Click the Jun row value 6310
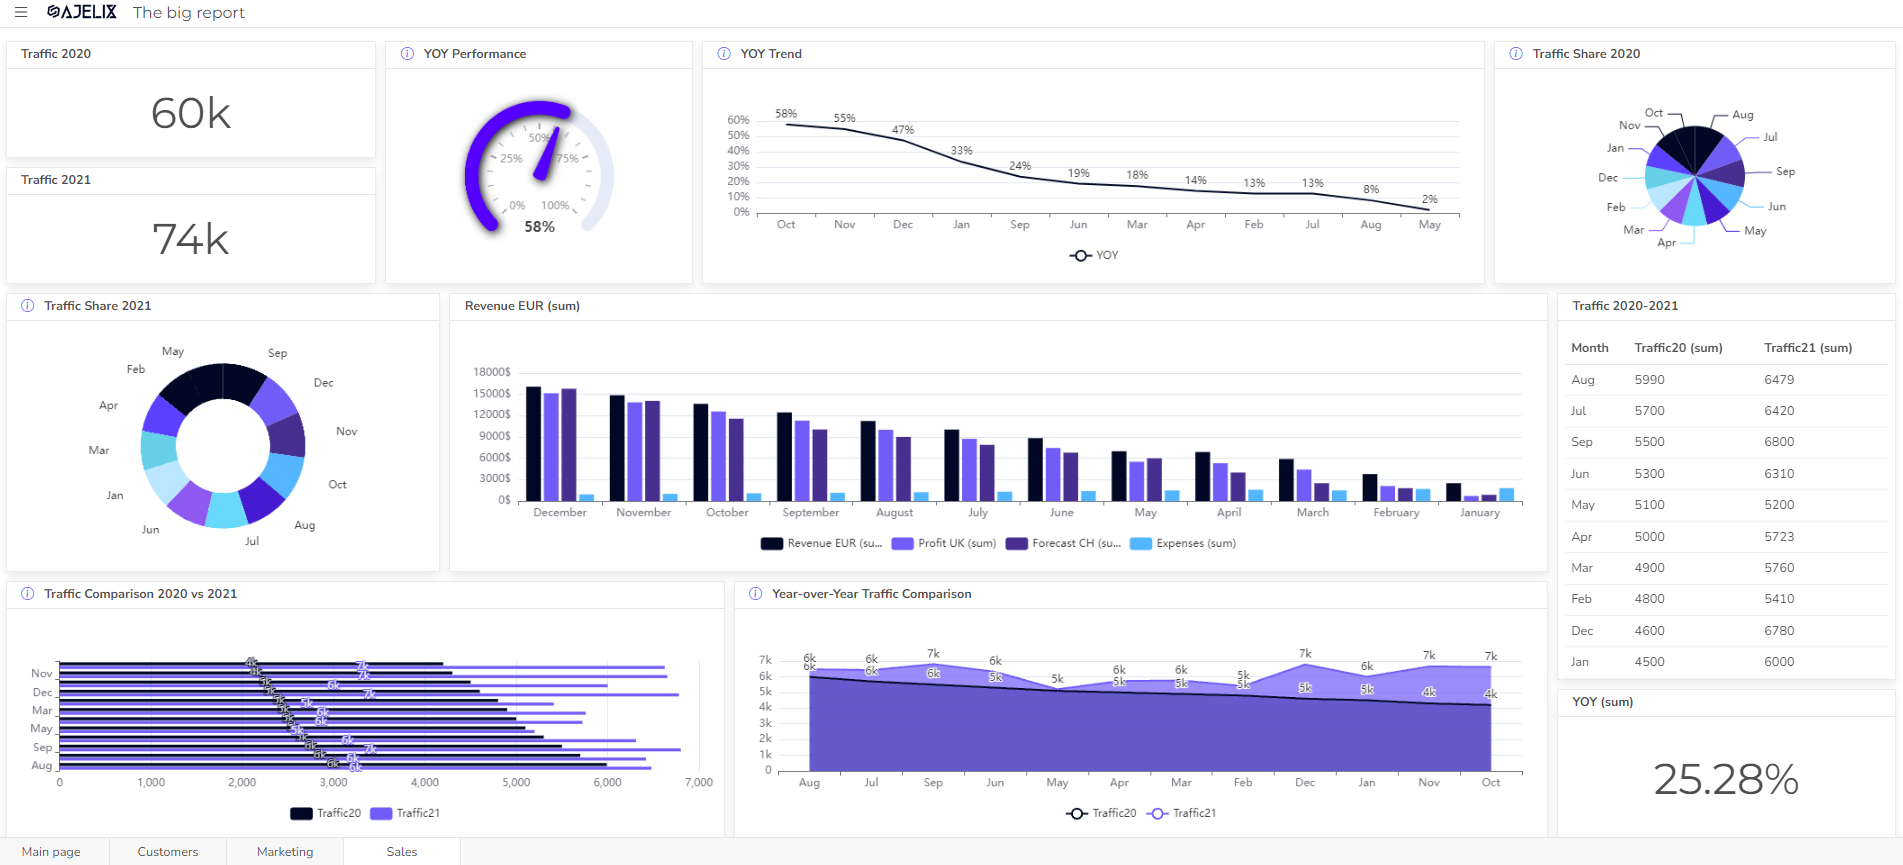This screenshot has height=865, width=1903. 1779,474
